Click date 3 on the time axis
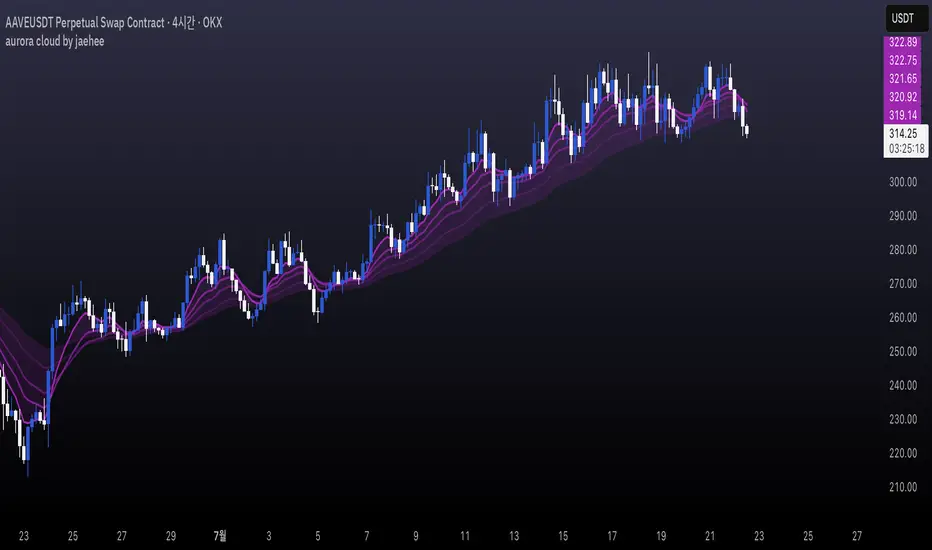Screen dimensions: 932x550 [269, 536]
